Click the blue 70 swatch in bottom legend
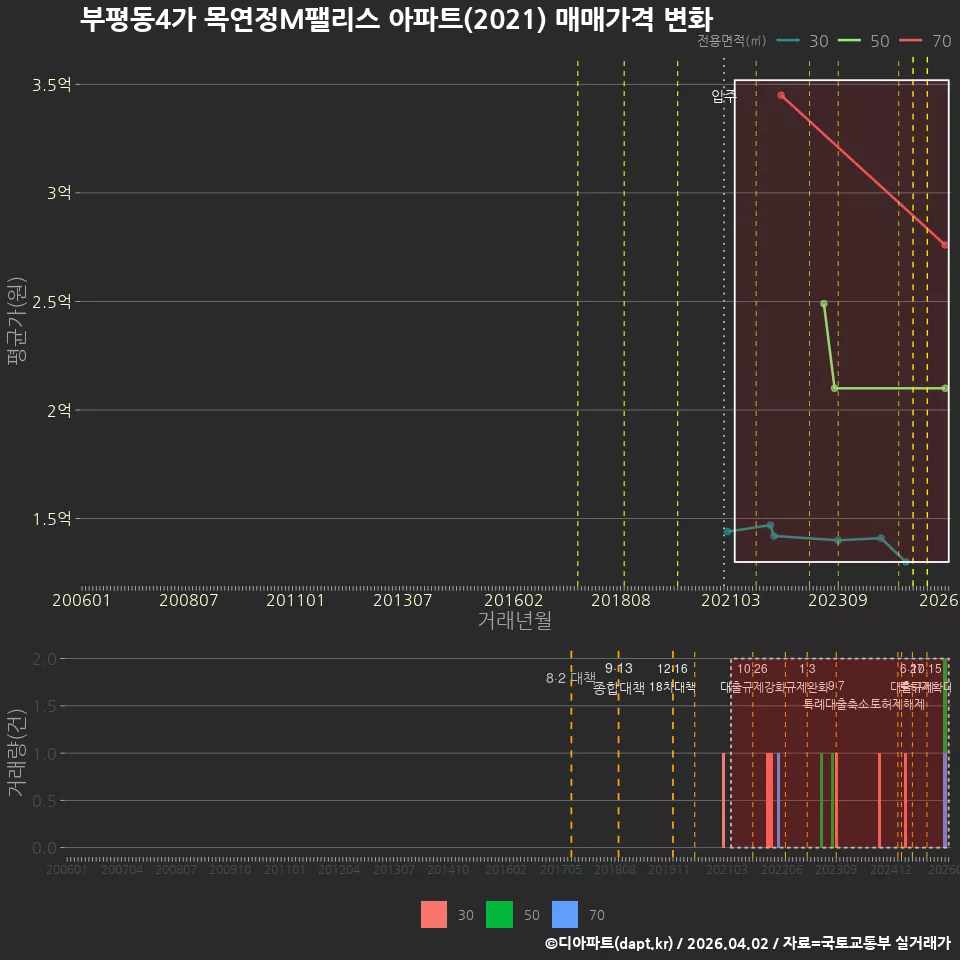 pyautogui.click(x=564, y=915)
